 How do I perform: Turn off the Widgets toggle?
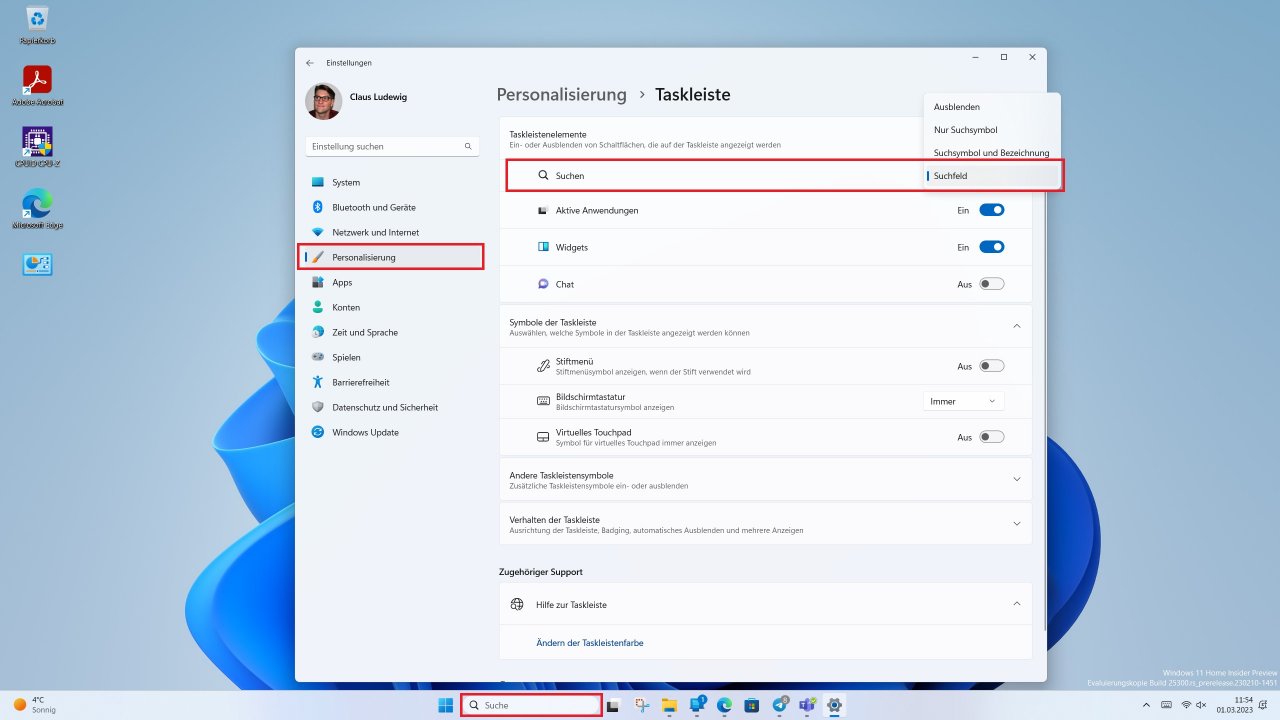(x=991, y=247)
